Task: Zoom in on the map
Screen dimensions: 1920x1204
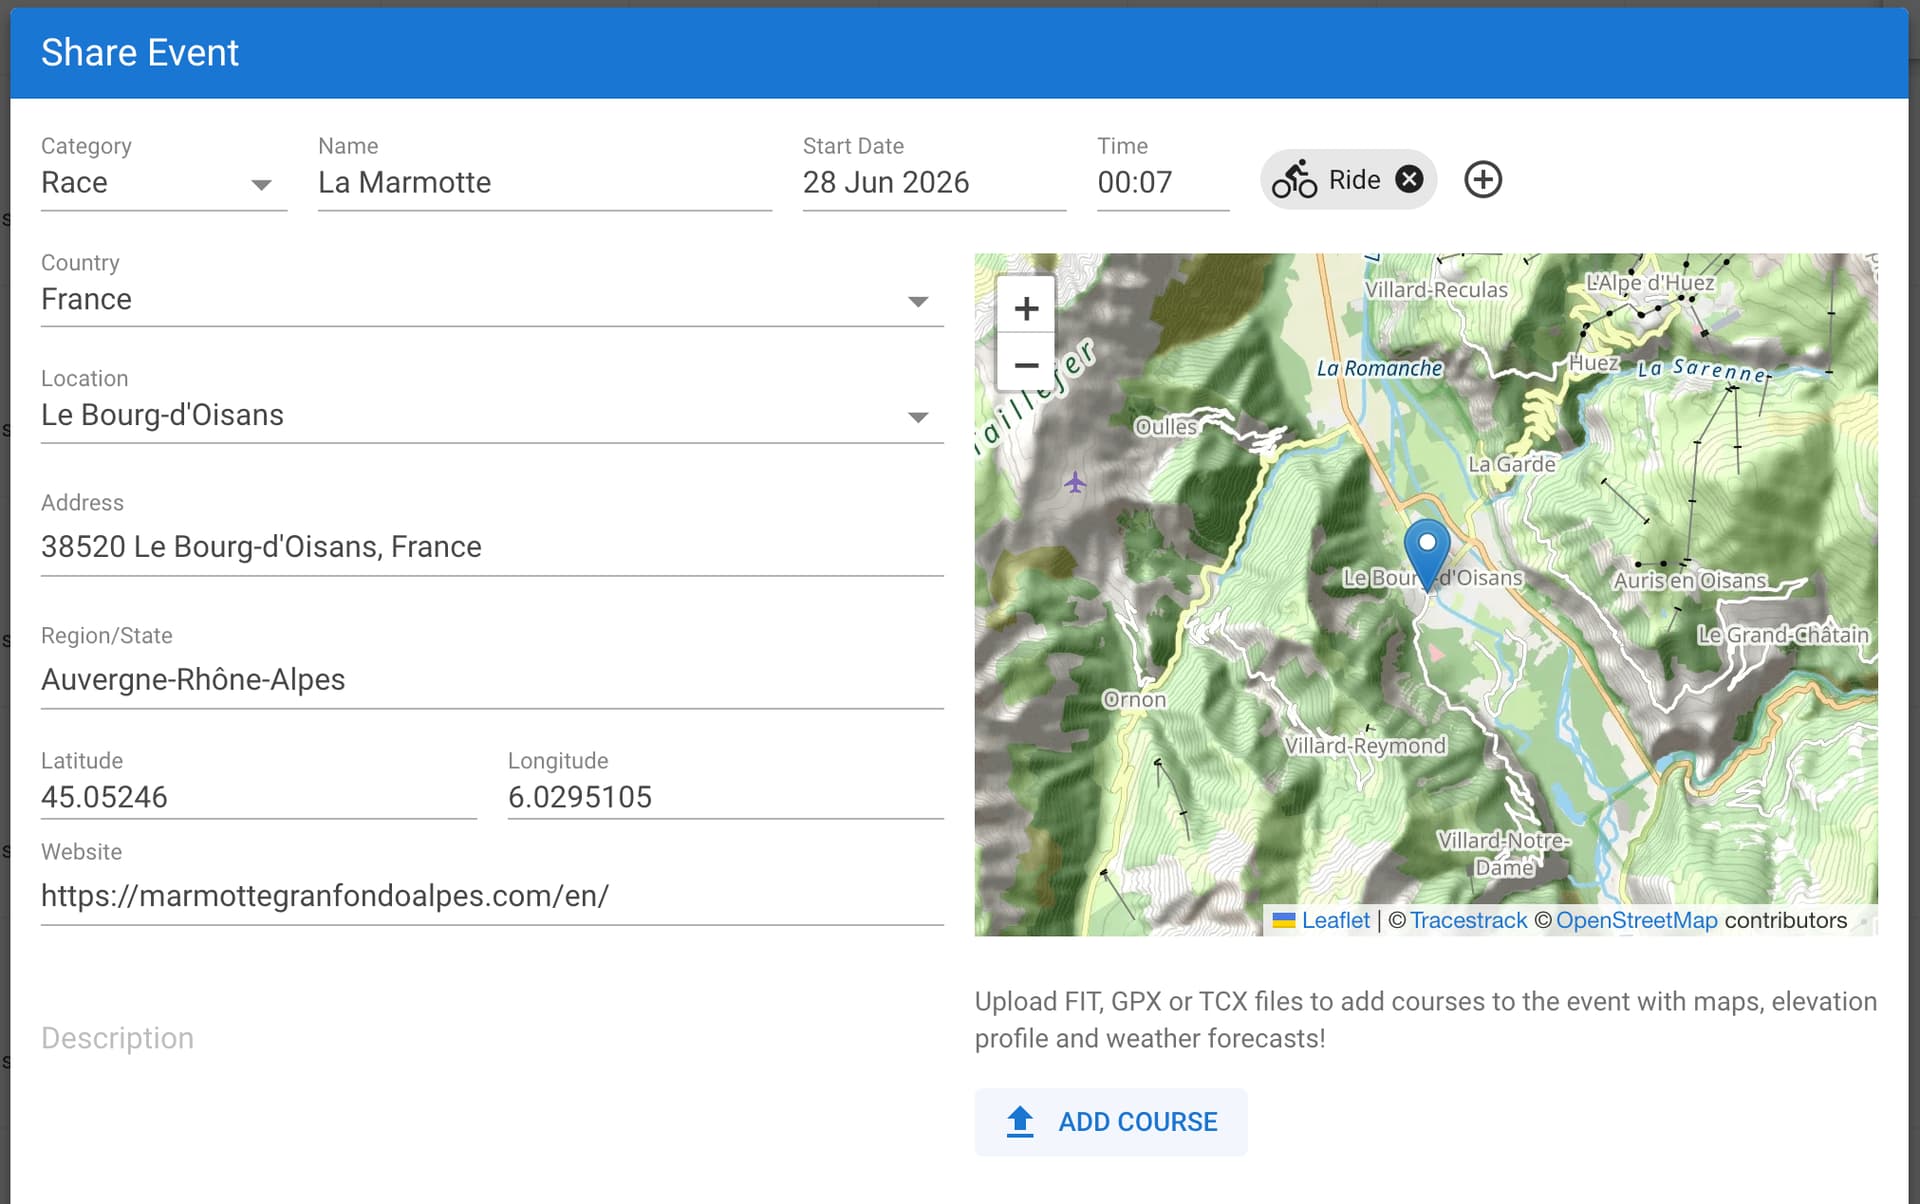Action: [x=1026, y=308]
